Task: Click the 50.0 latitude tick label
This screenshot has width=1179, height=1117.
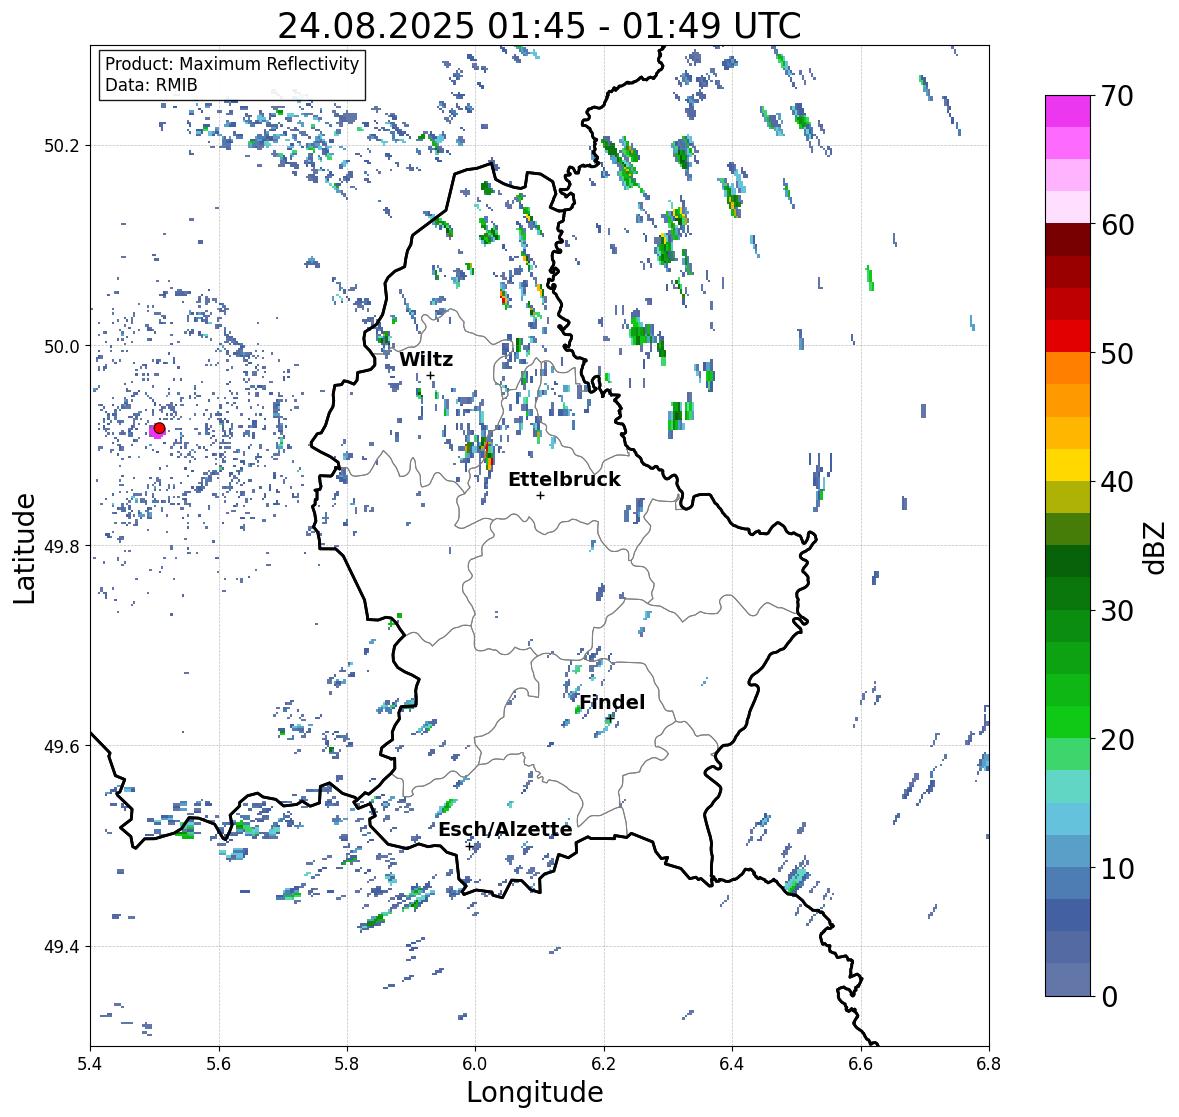Action: [62, 347]
